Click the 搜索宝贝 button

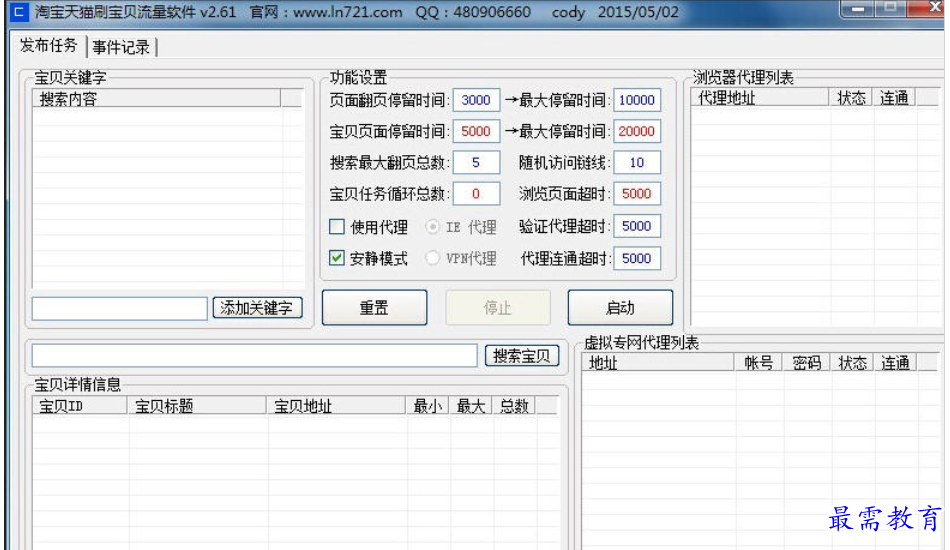pos(522,356)
